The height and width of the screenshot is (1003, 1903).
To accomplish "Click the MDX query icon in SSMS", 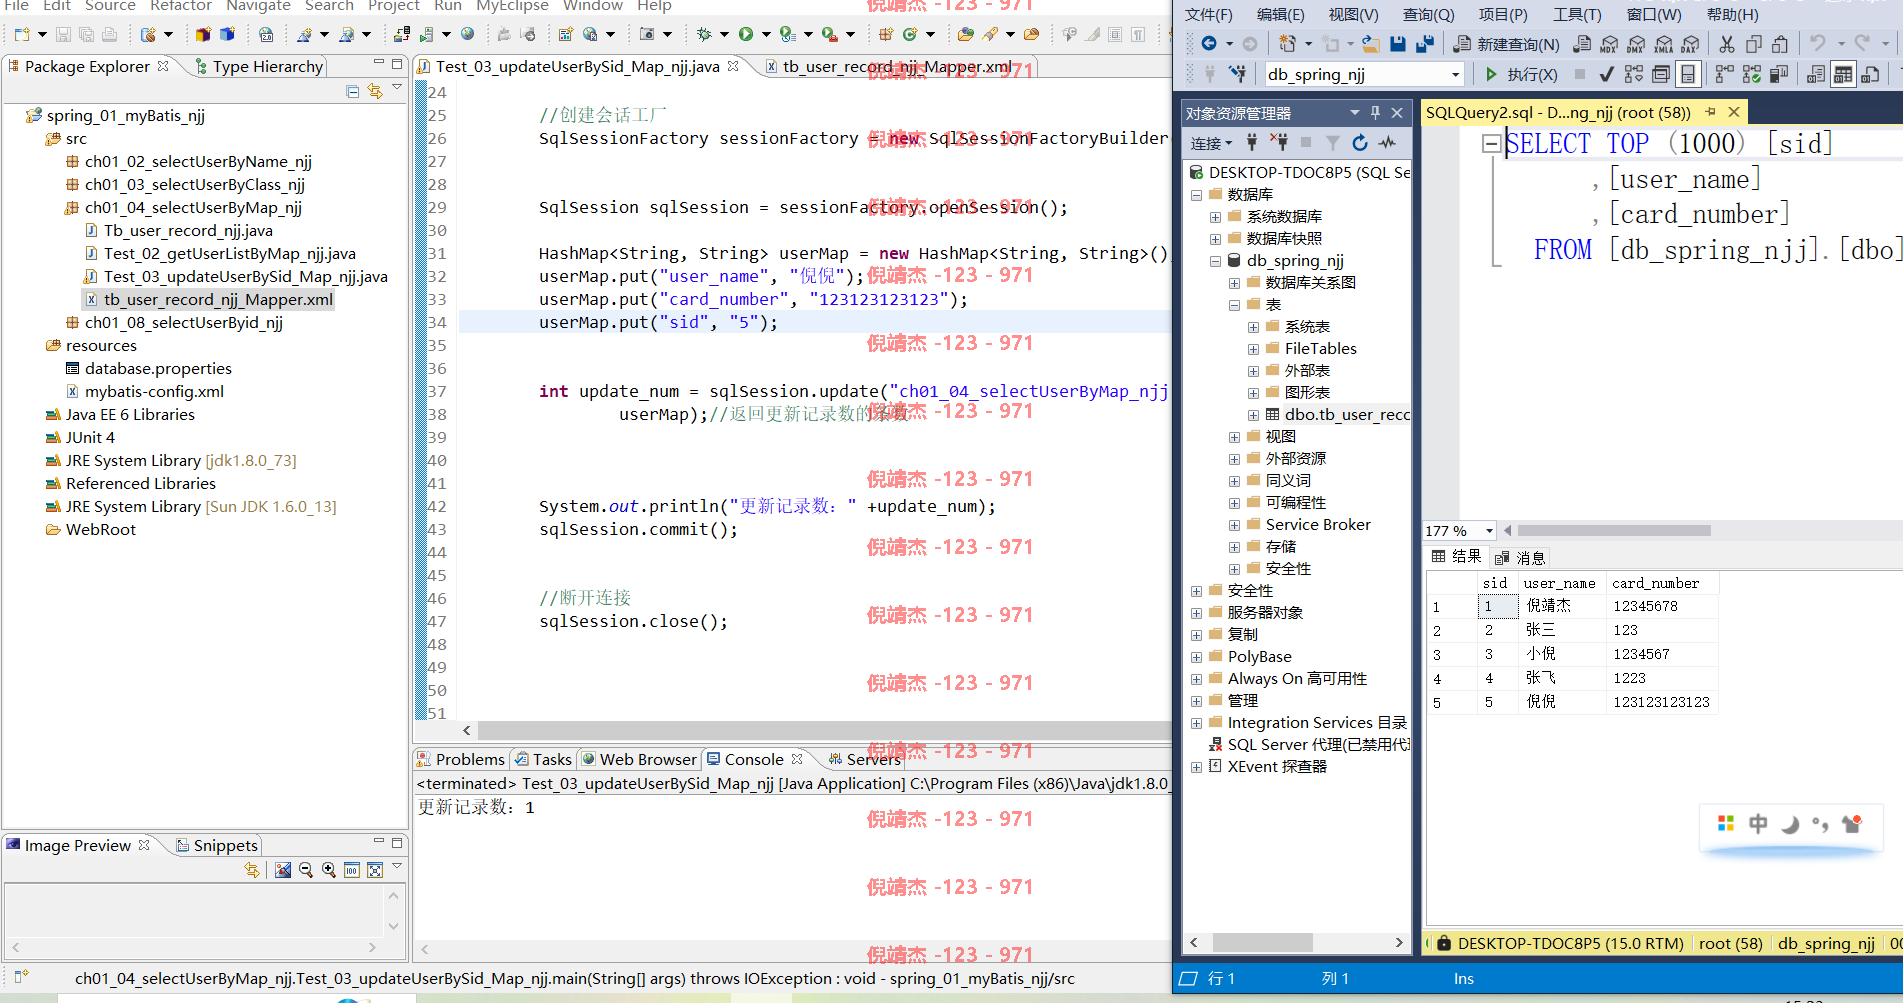I will 1609,43.
